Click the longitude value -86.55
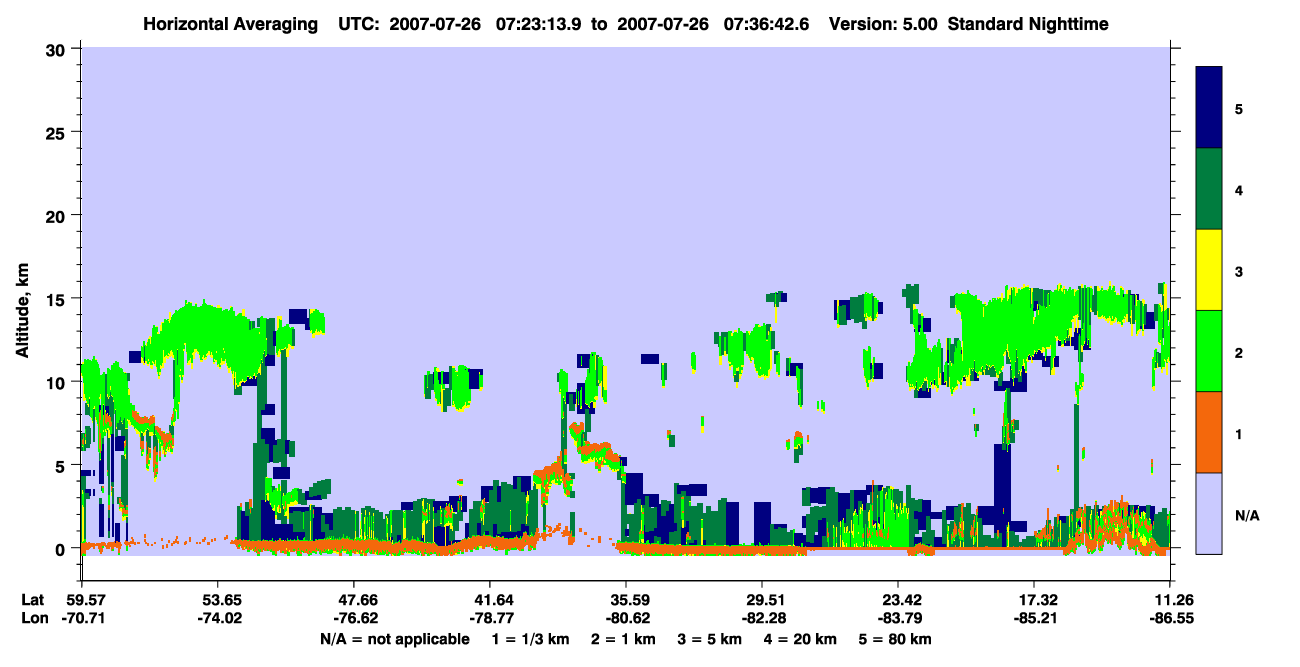 coord(1170,618)
